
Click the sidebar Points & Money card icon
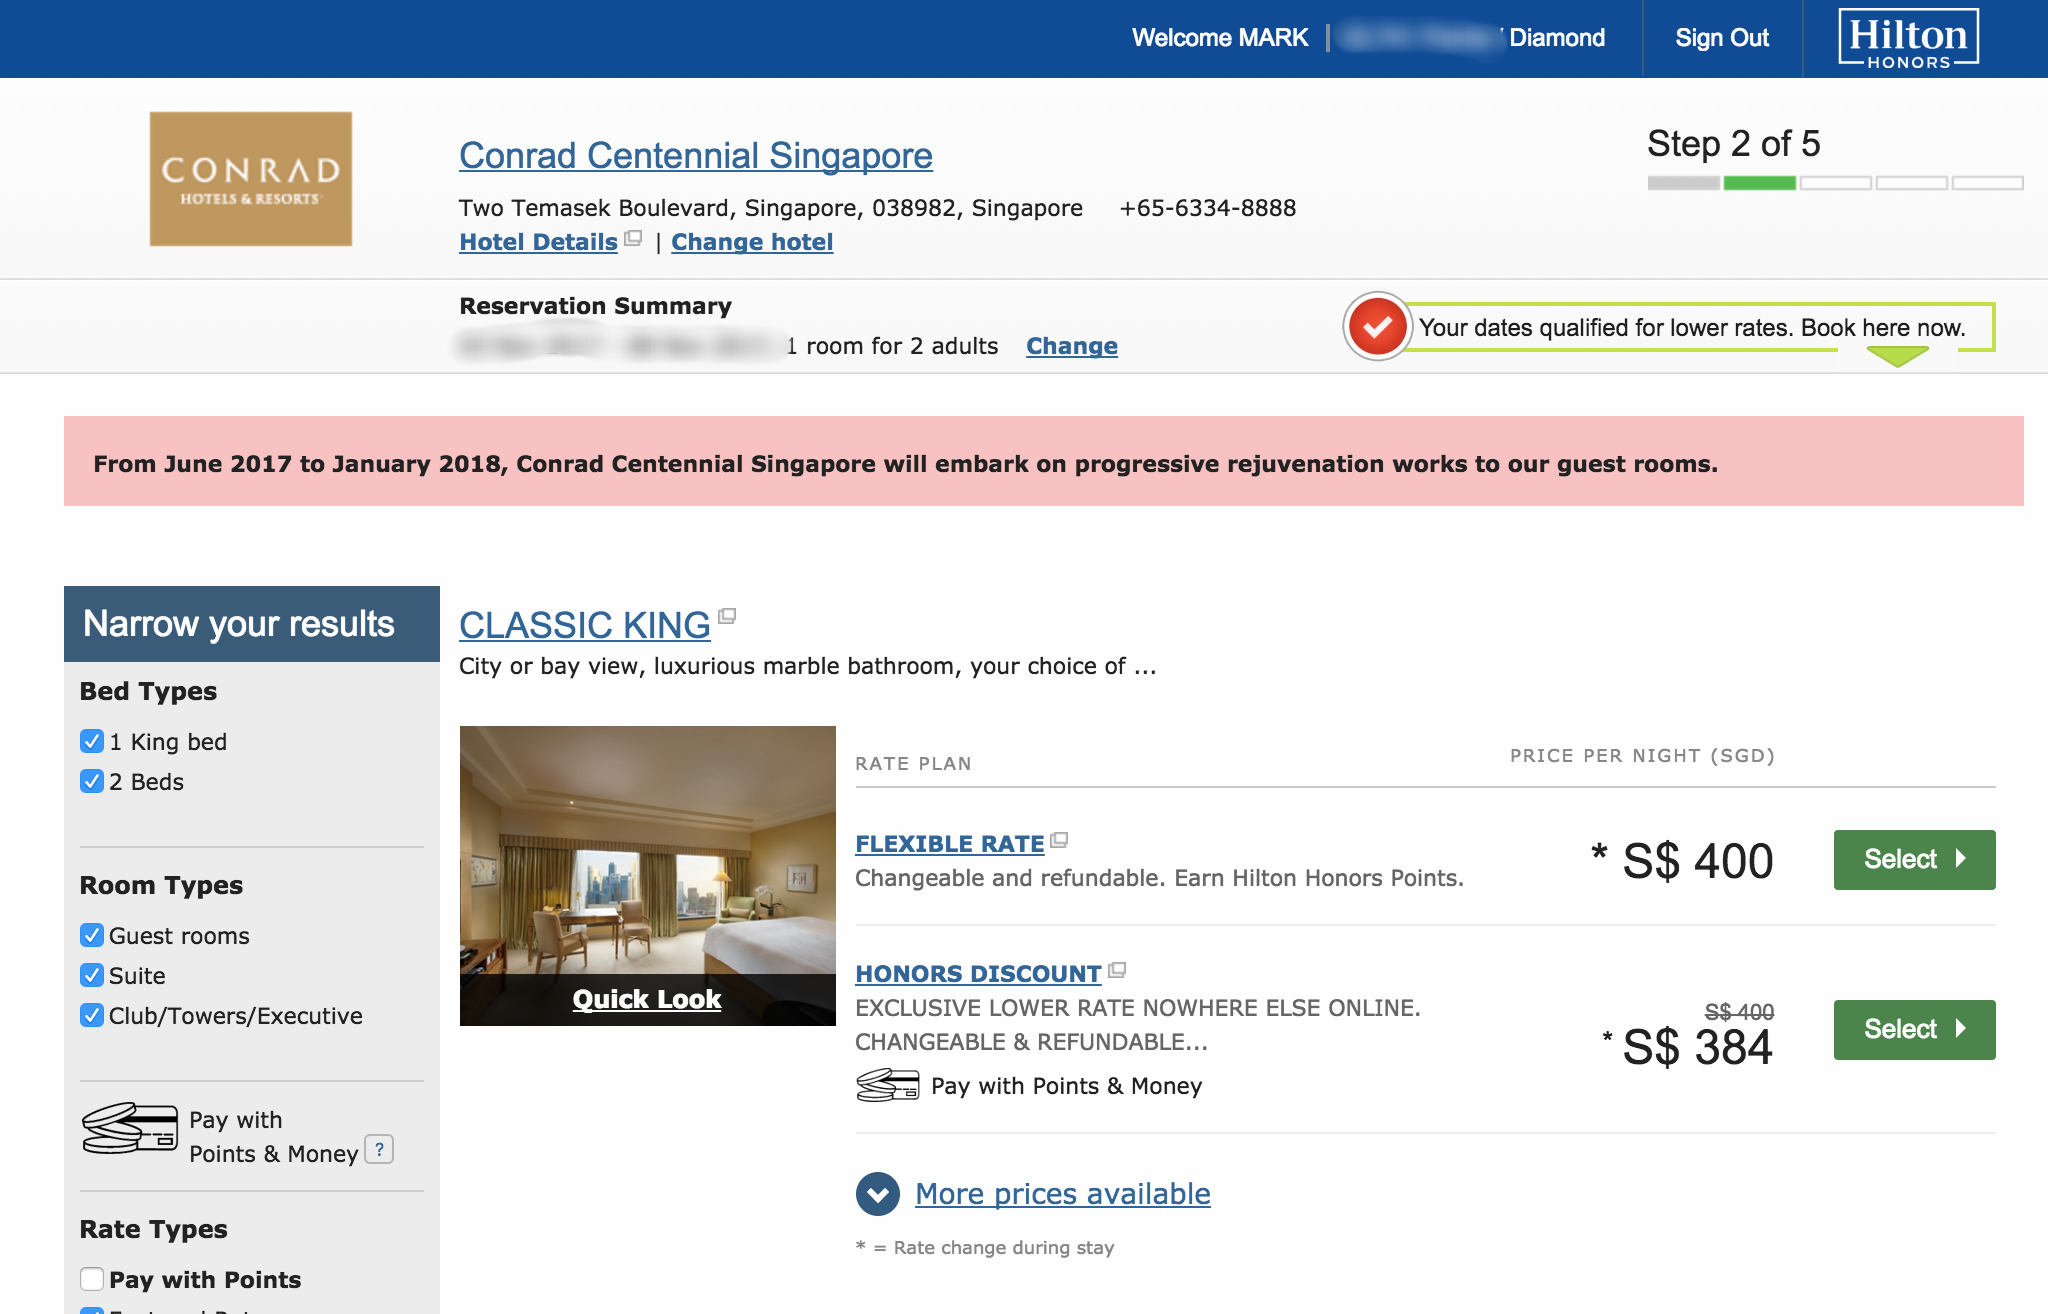tap(129, 1129)
